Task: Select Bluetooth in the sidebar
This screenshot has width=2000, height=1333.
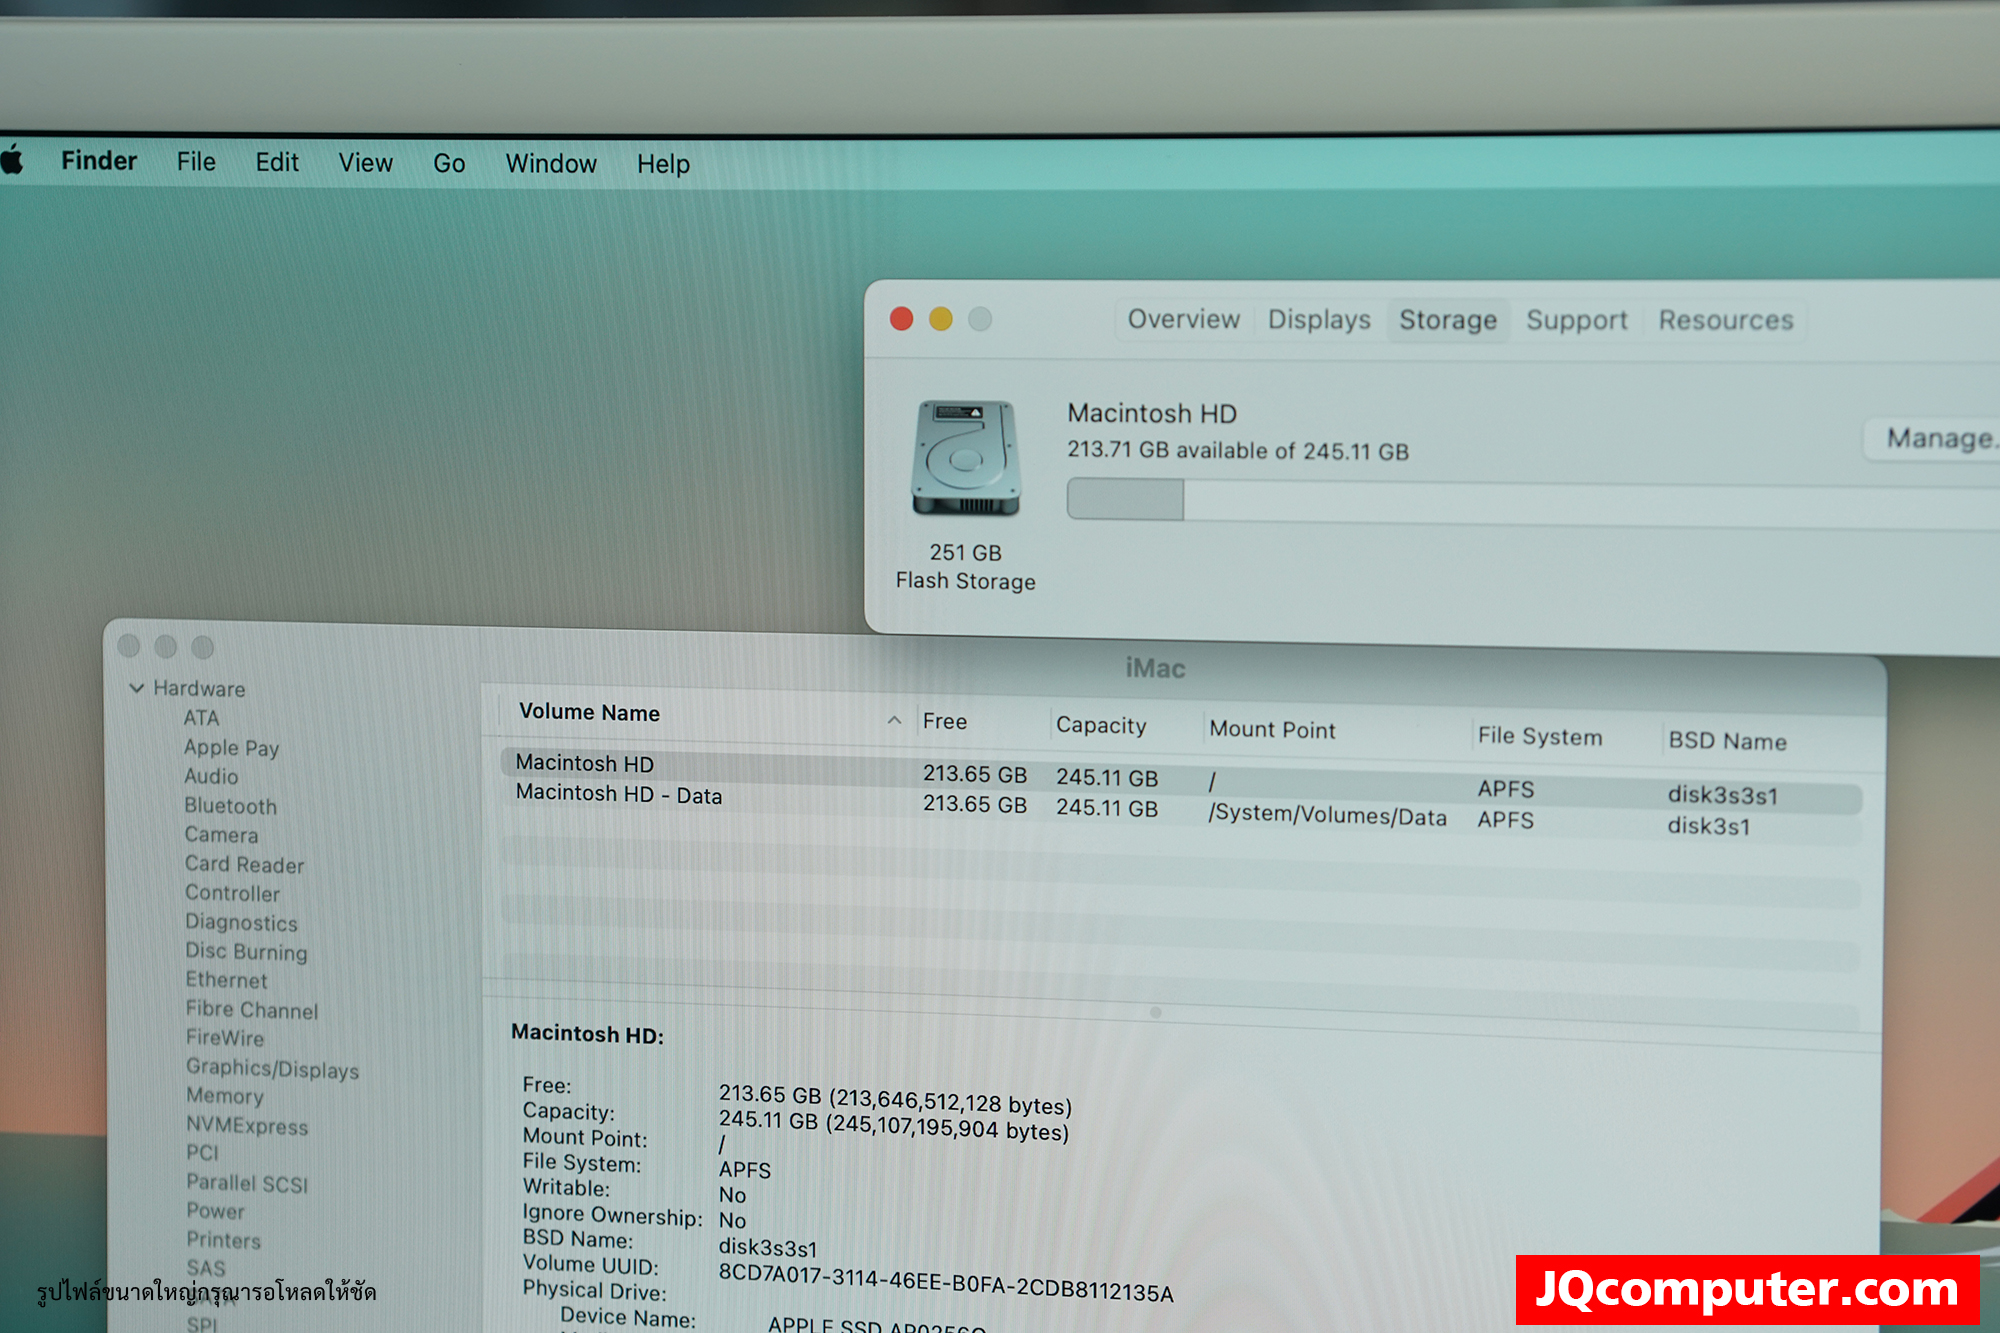Action: pyautogui.click(x=230, y=806)
